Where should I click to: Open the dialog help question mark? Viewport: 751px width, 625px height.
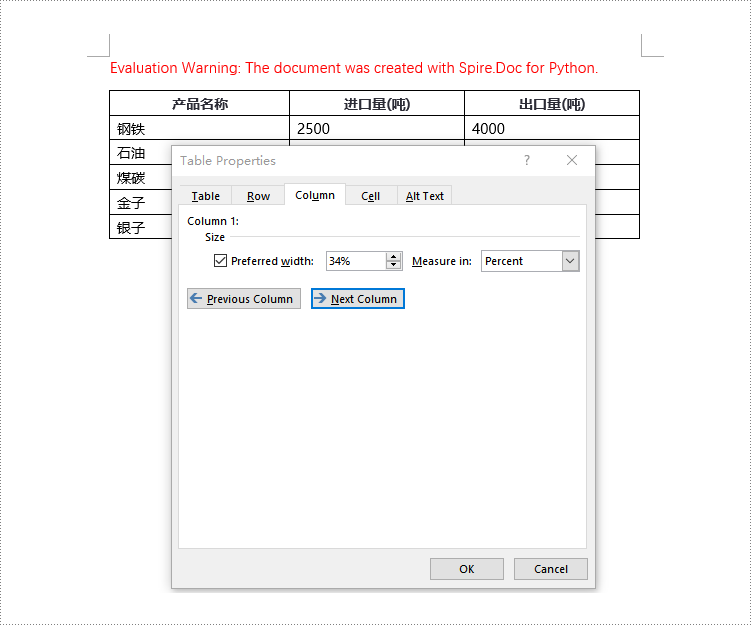point(527,160)
